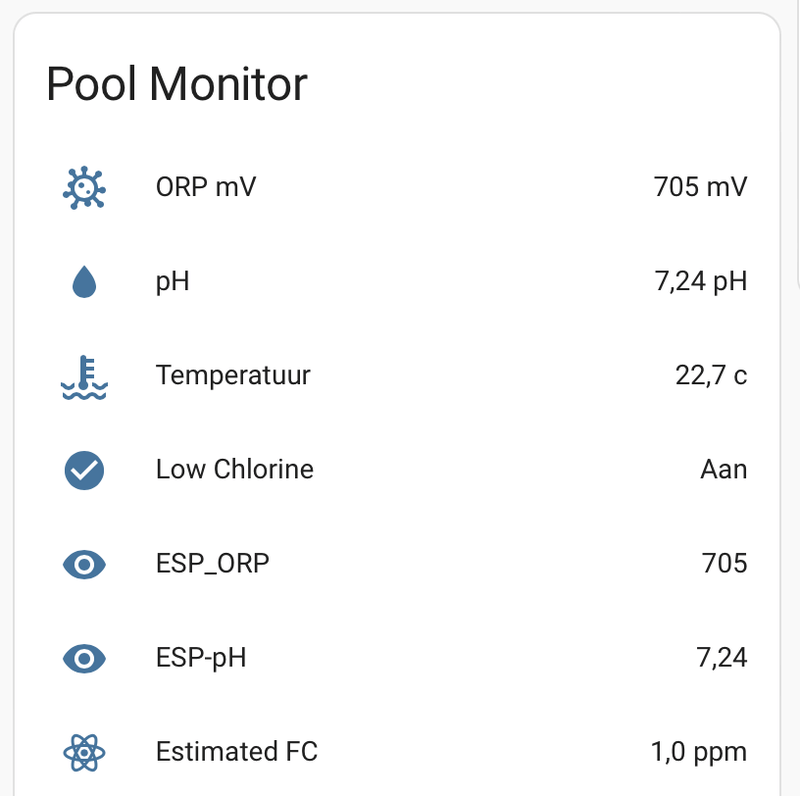This screenshot has width=800, height=796.
Task: Click the 22,7 c temperature value
Action: [711, 376]
